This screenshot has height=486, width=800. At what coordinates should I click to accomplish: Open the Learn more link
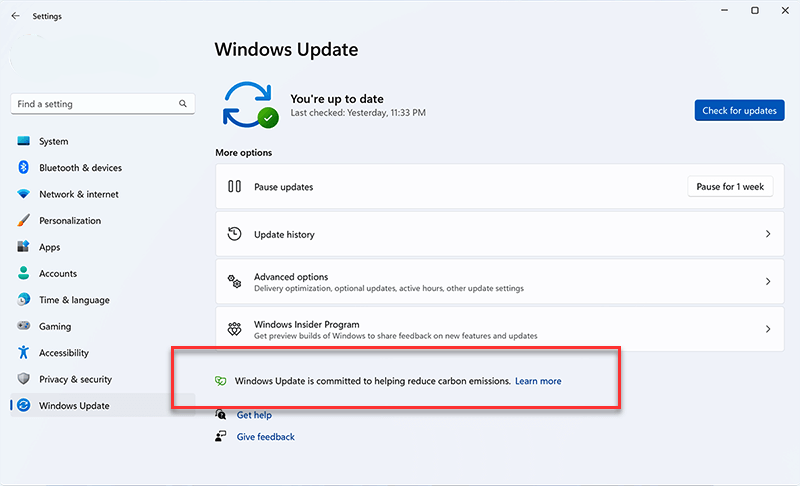[x=538, y=381]
